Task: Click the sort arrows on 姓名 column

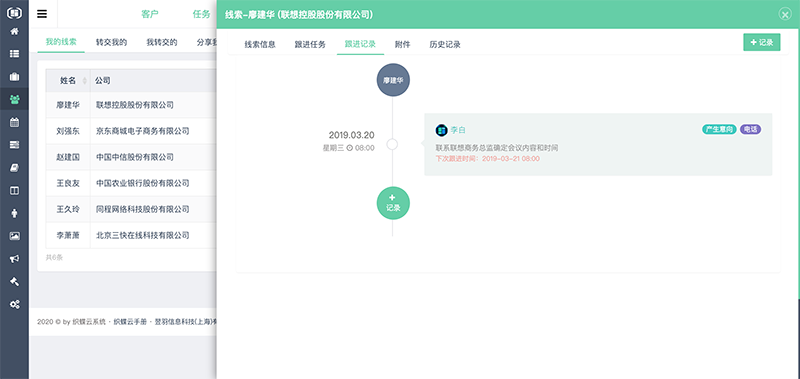Action: (x=84, y=81)
